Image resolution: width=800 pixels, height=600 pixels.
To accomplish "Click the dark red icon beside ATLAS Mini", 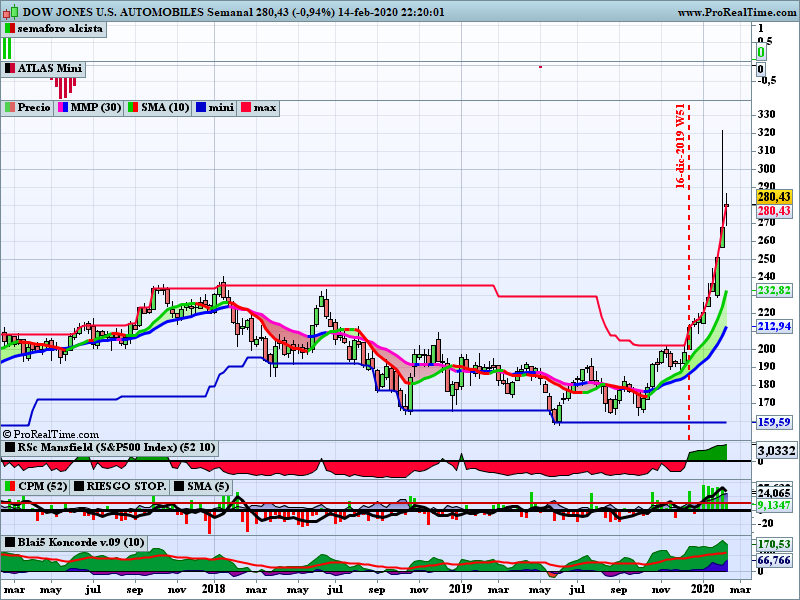I will tap(10, 68).
